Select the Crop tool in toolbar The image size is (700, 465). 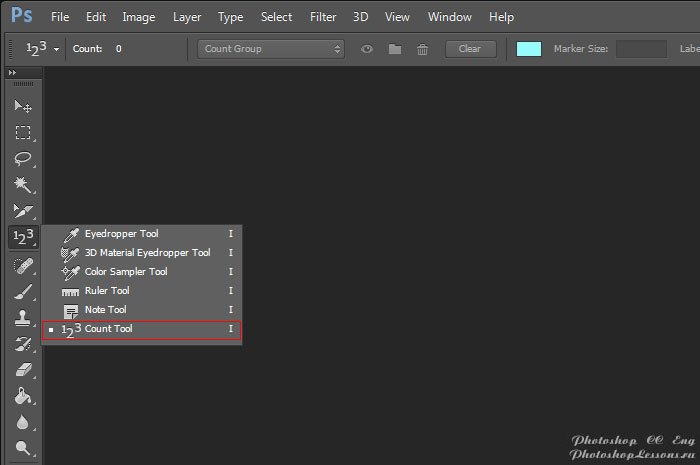[22, 211]
